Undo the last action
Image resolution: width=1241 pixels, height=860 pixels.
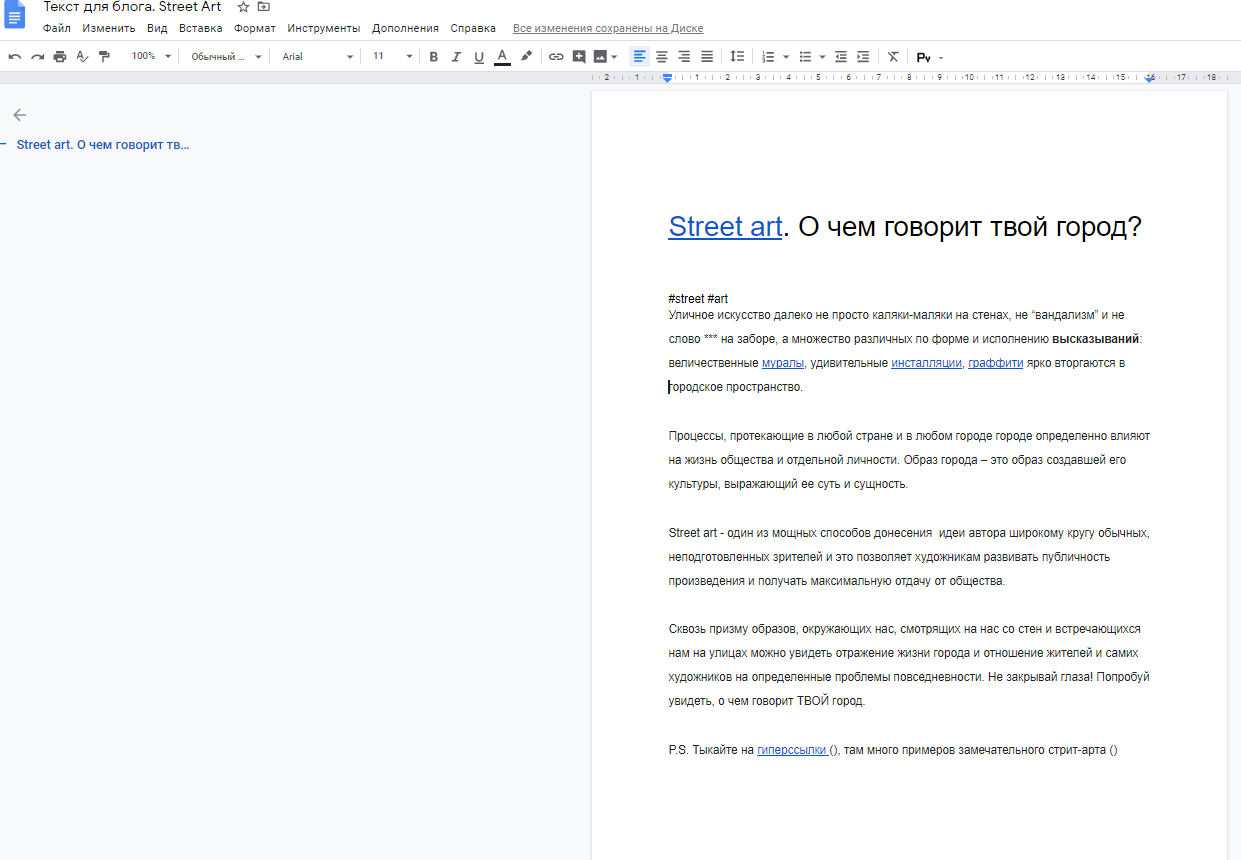(x=15, y=57)
